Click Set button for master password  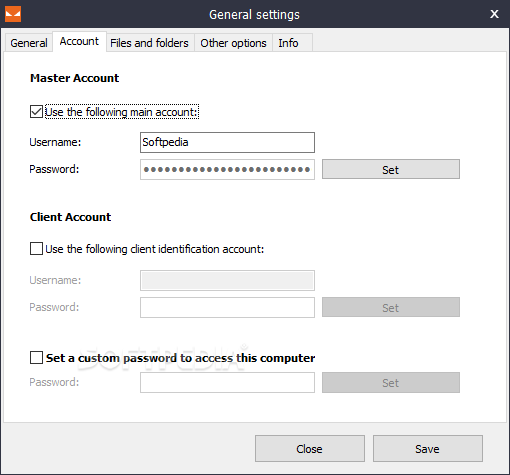point(391,169)
